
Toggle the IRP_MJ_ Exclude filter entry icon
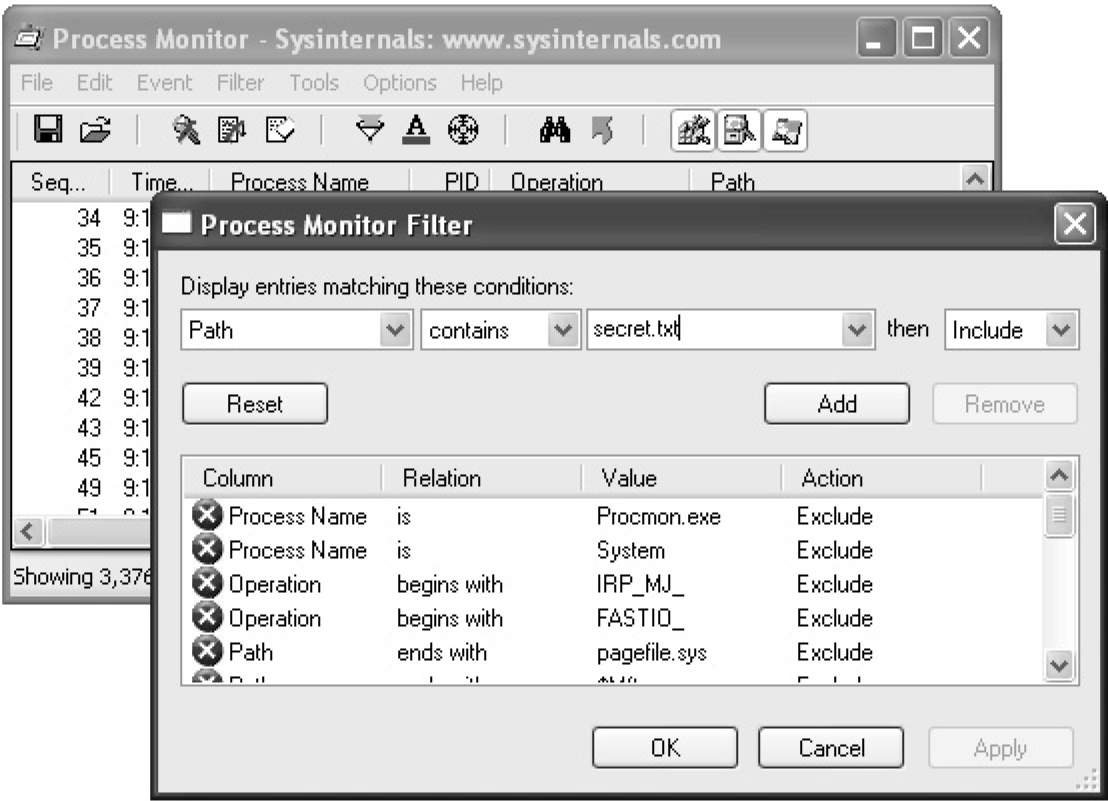[x=207, y=583]
